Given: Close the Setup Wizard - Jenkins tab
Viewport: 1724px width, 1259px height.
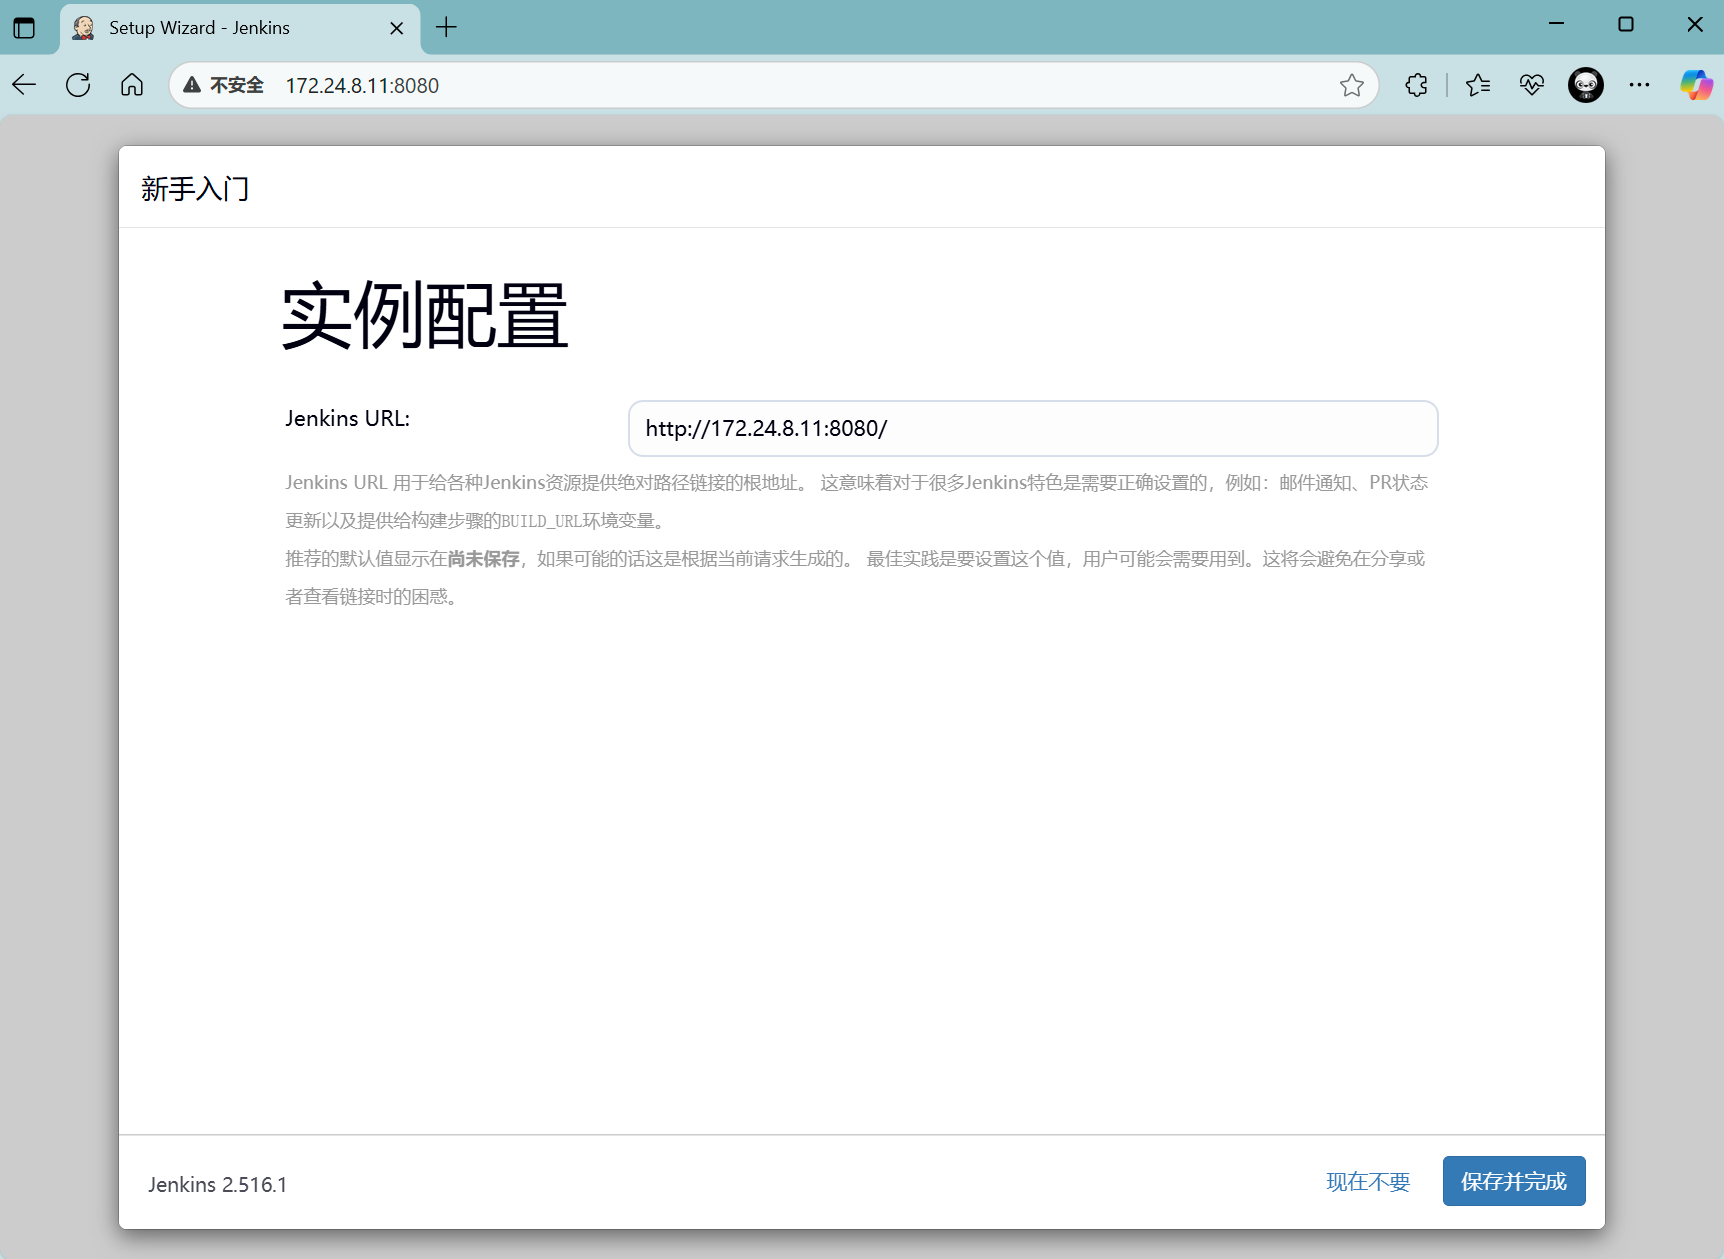Looking at the screenshot, I should (397, 28).
